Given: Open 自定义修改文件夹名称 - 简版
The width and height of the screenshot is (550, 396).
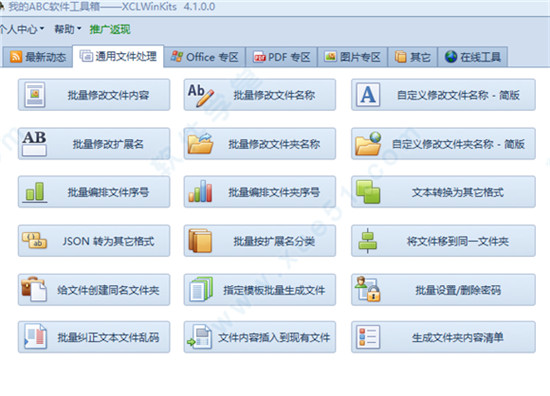Looking at the screenshot, I should pyautogui.click(x=443, y=143).
